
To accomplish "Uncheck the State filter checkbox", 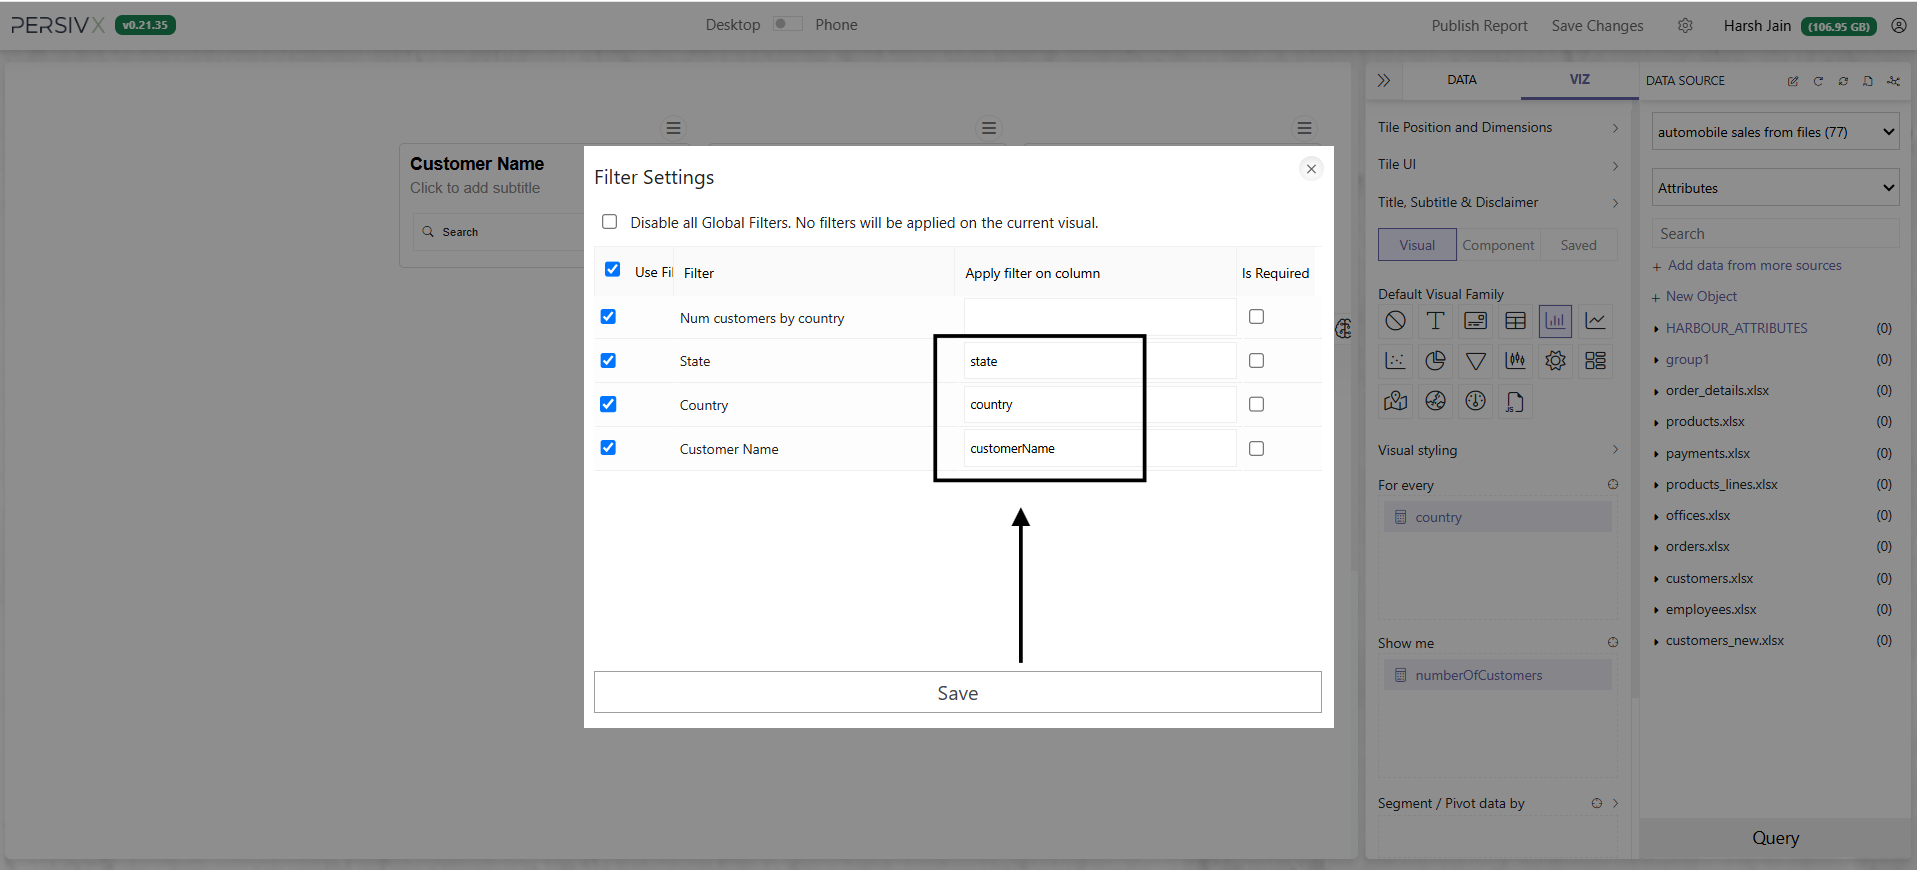I will point(608,360).
